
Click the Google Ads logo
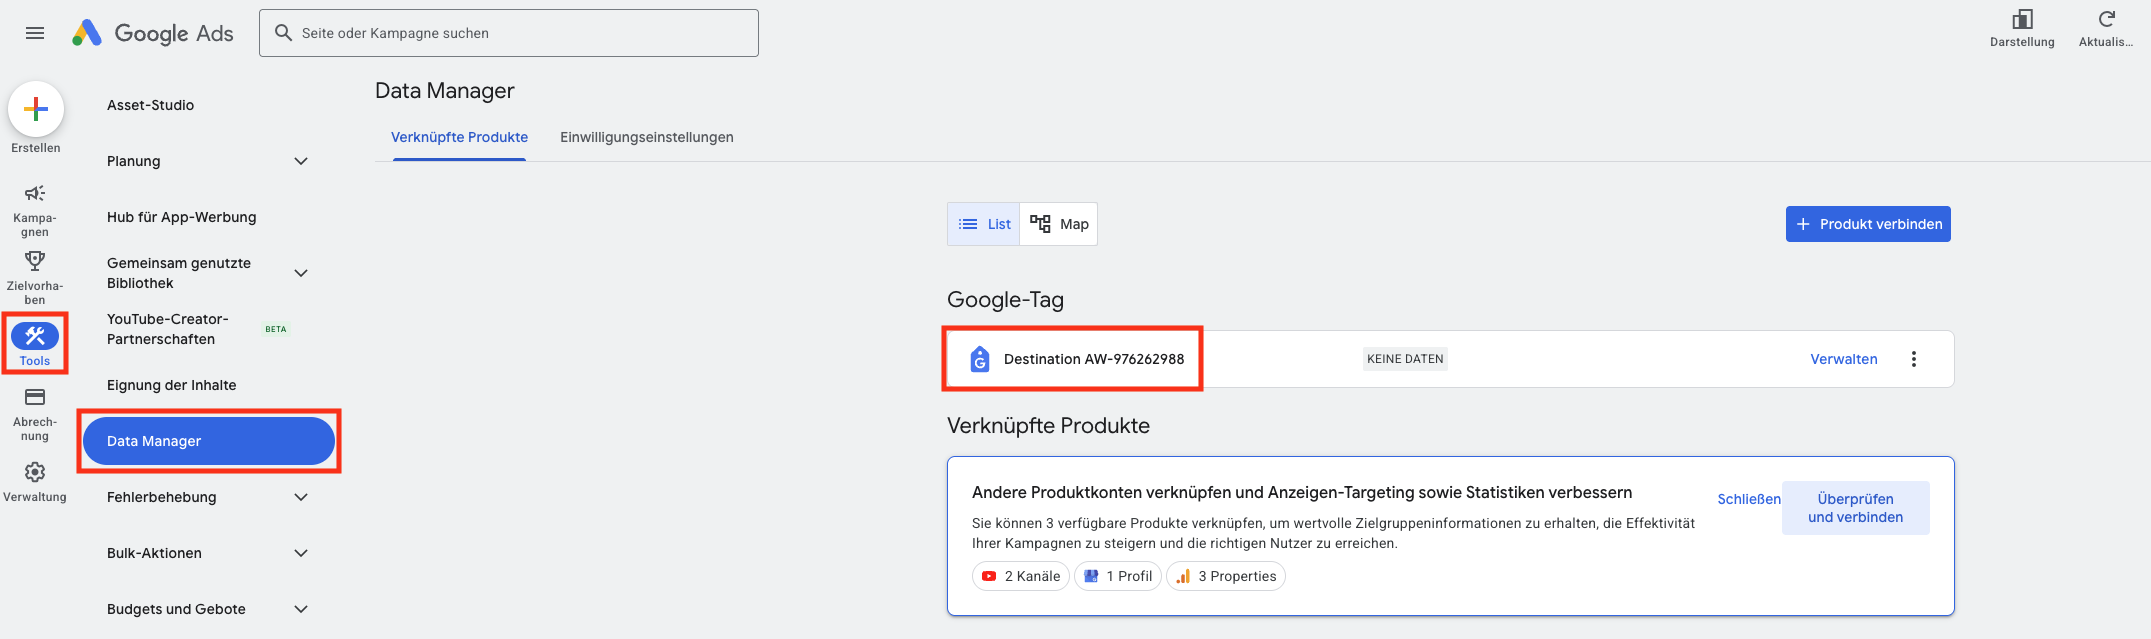(153, 33)
